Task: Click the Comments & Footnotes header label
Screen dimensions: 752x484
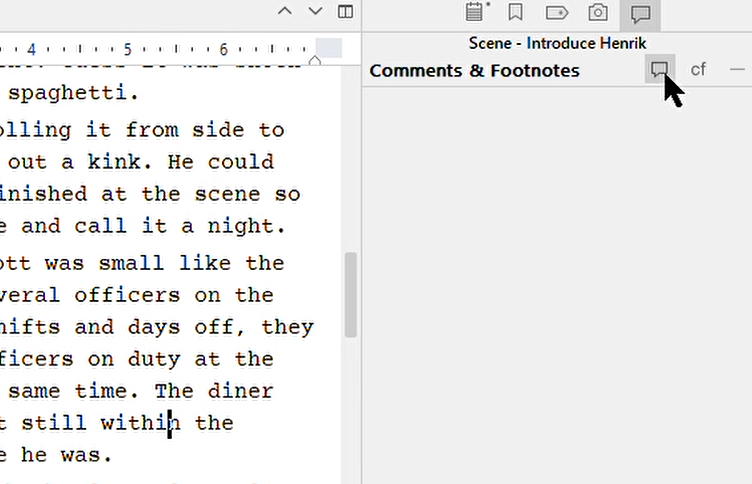Action: (474, 71)
